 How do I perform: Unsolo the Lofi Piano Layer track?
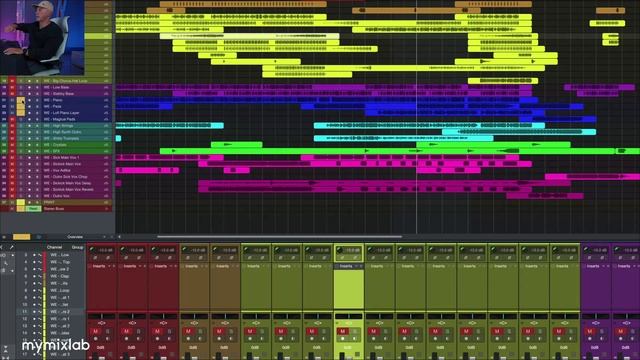click(21, 113)
